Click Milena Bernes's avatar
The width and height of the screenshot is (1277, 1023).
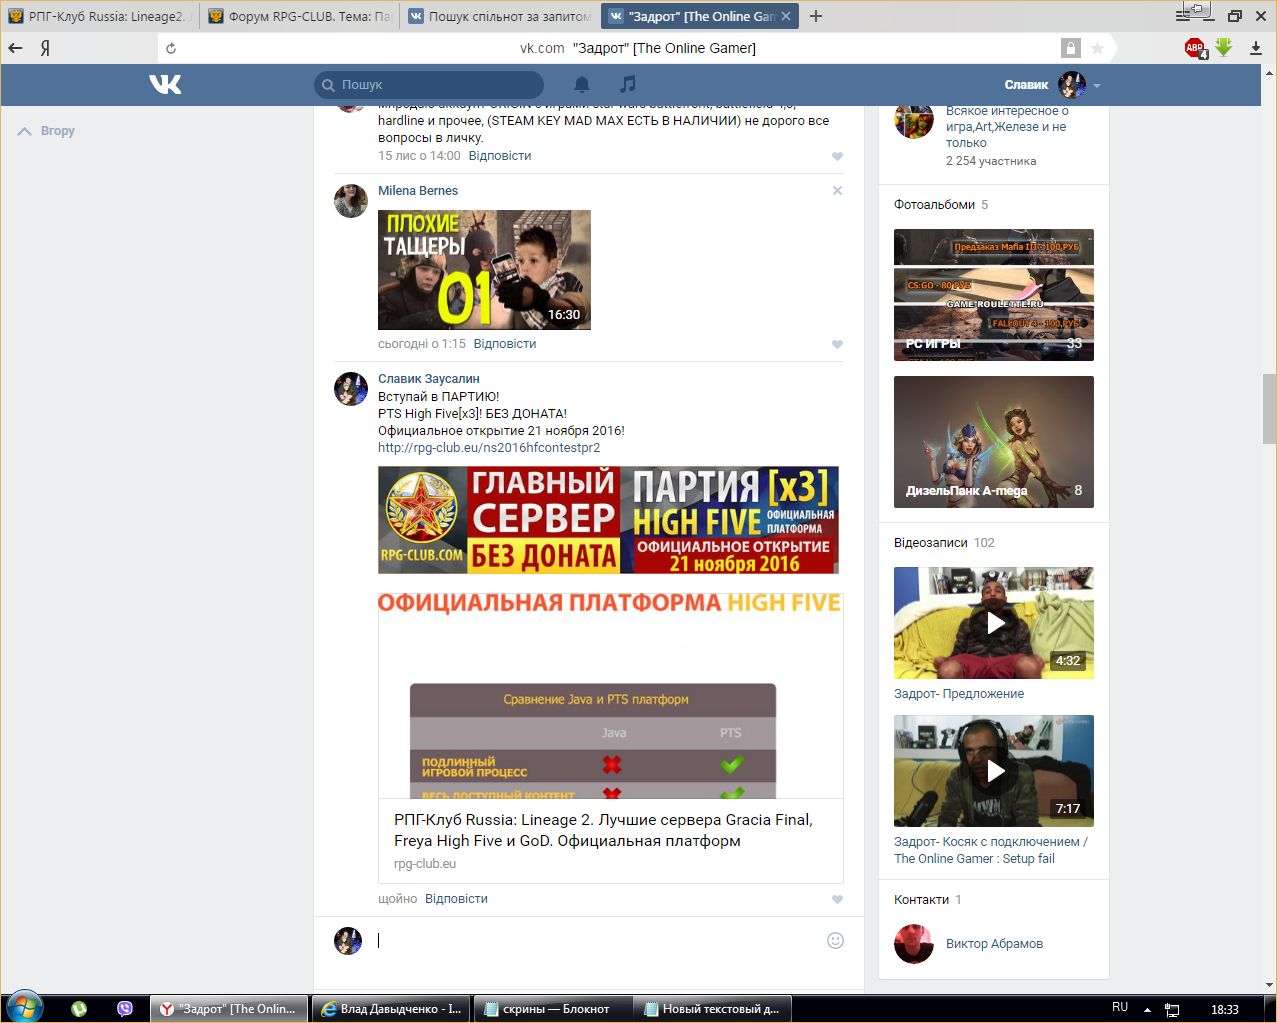tap(351, 201)
